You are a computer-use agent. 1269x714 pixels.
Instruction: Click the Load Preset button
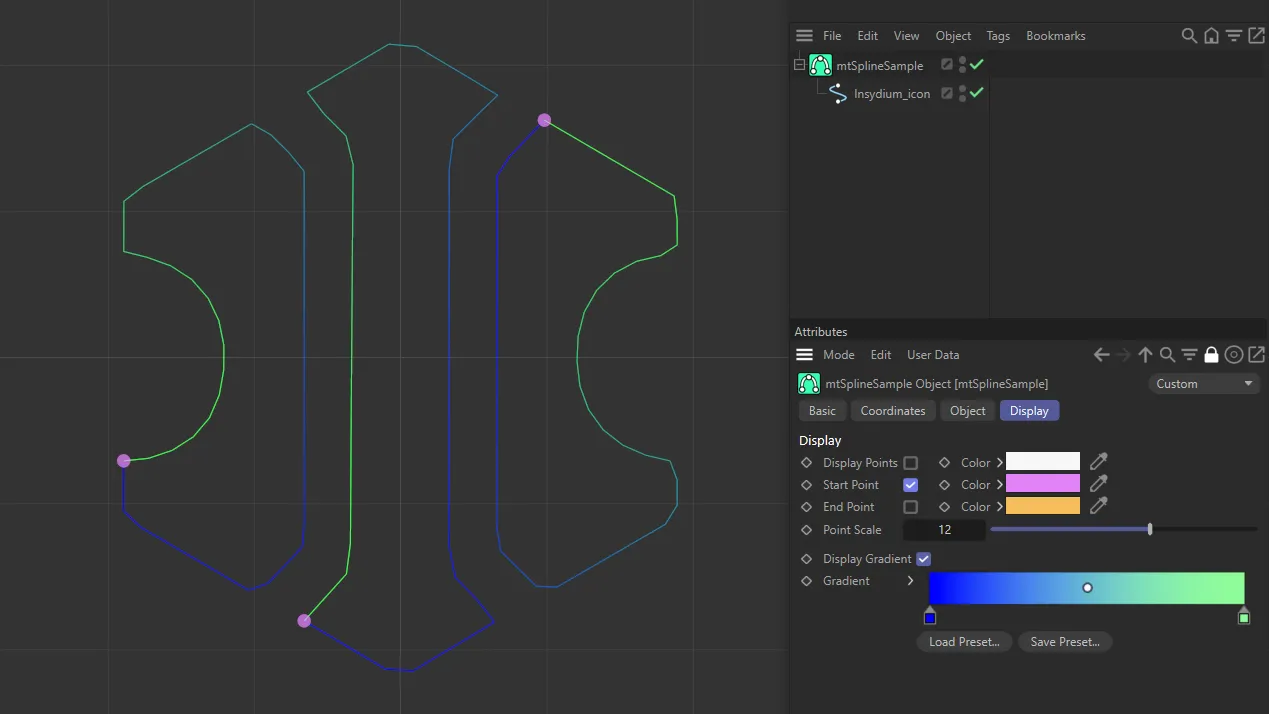click(963, 641)
